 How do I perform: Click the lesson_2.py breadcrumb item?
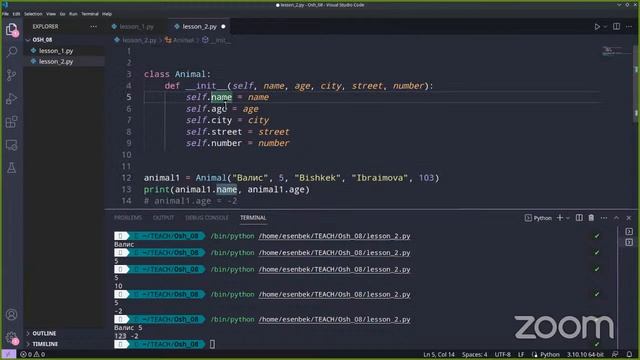139,40
